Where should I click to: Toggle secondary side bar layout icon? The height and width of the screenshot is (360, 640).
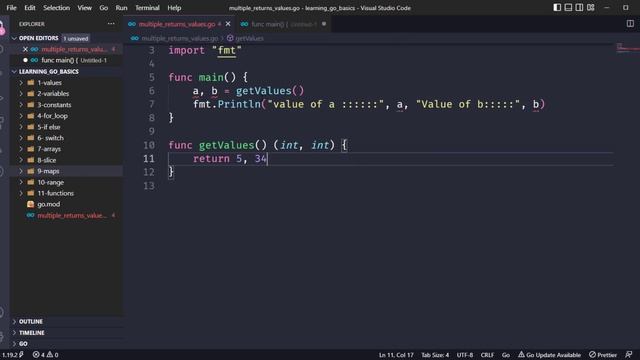579,7
